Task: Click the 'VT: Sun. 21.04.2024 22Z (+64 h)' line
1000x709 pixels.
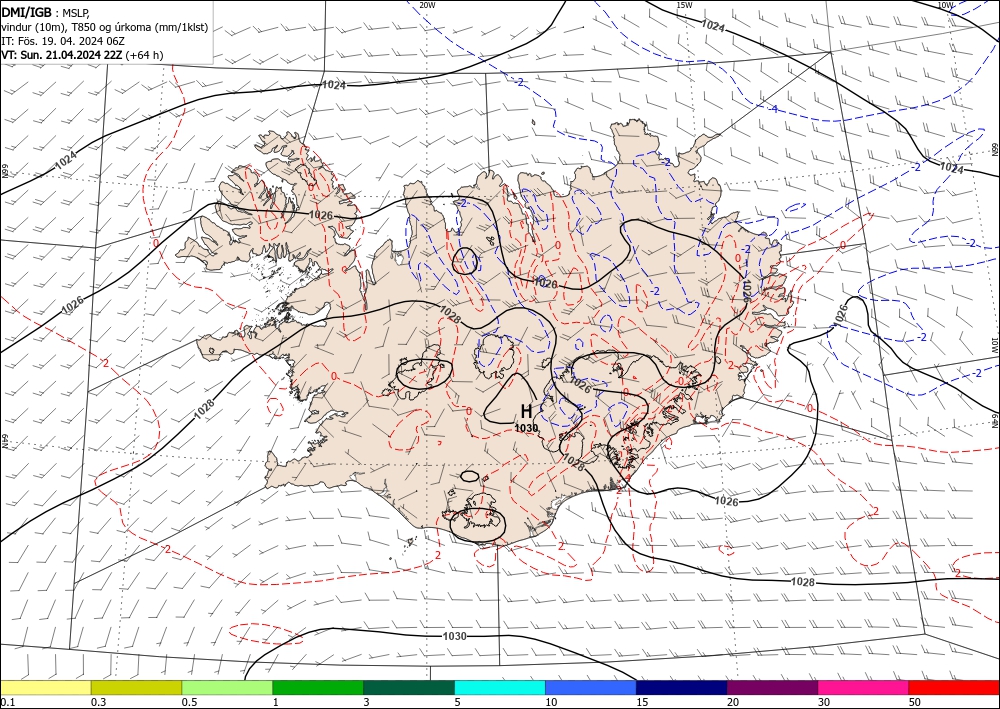Action: 82,55
